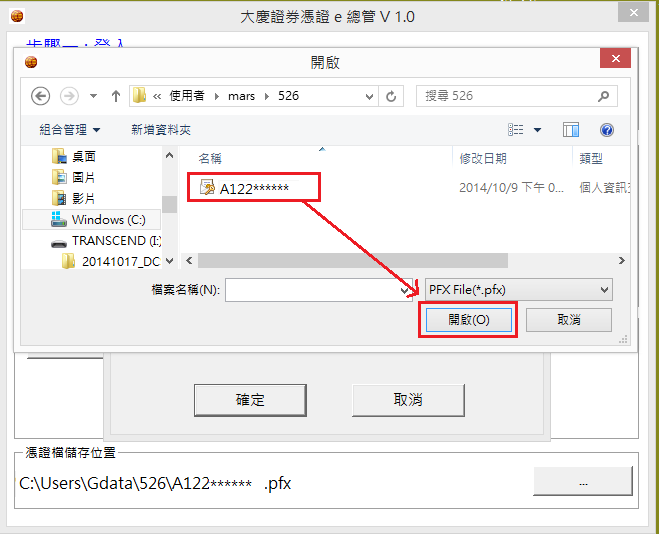The width and height of the screenshot is (659, 534).
Task: Click the change view icon
Action: pyautogui.click(x=516, y=130)
